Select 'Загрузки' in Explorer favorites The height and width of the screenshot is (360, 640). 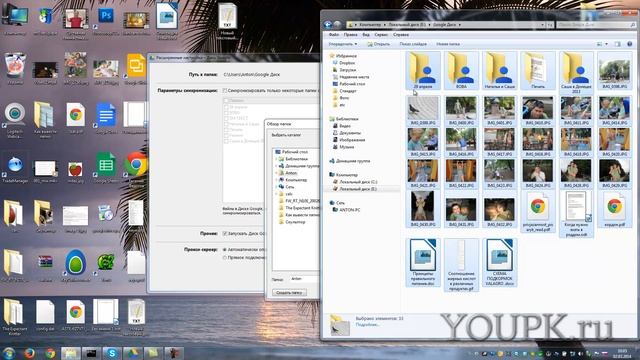[344, 70]
